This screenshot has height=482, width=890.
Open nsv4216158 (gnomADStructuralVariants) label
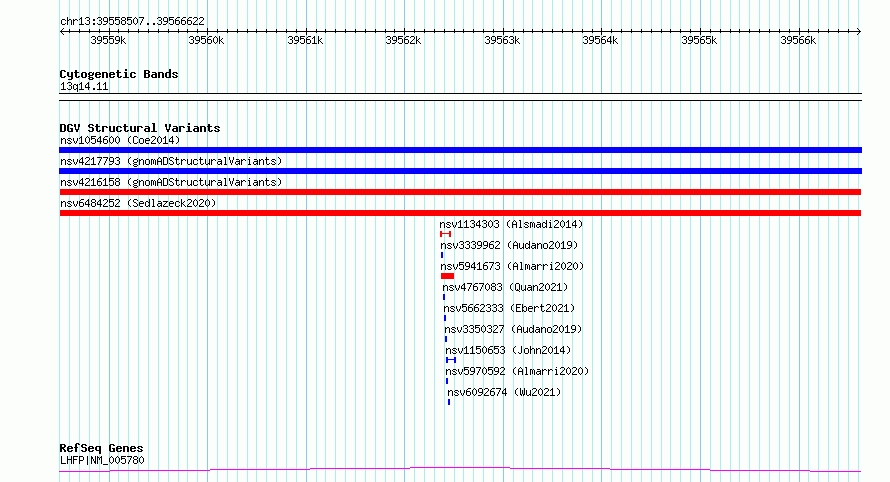click(x=171, y=182)
